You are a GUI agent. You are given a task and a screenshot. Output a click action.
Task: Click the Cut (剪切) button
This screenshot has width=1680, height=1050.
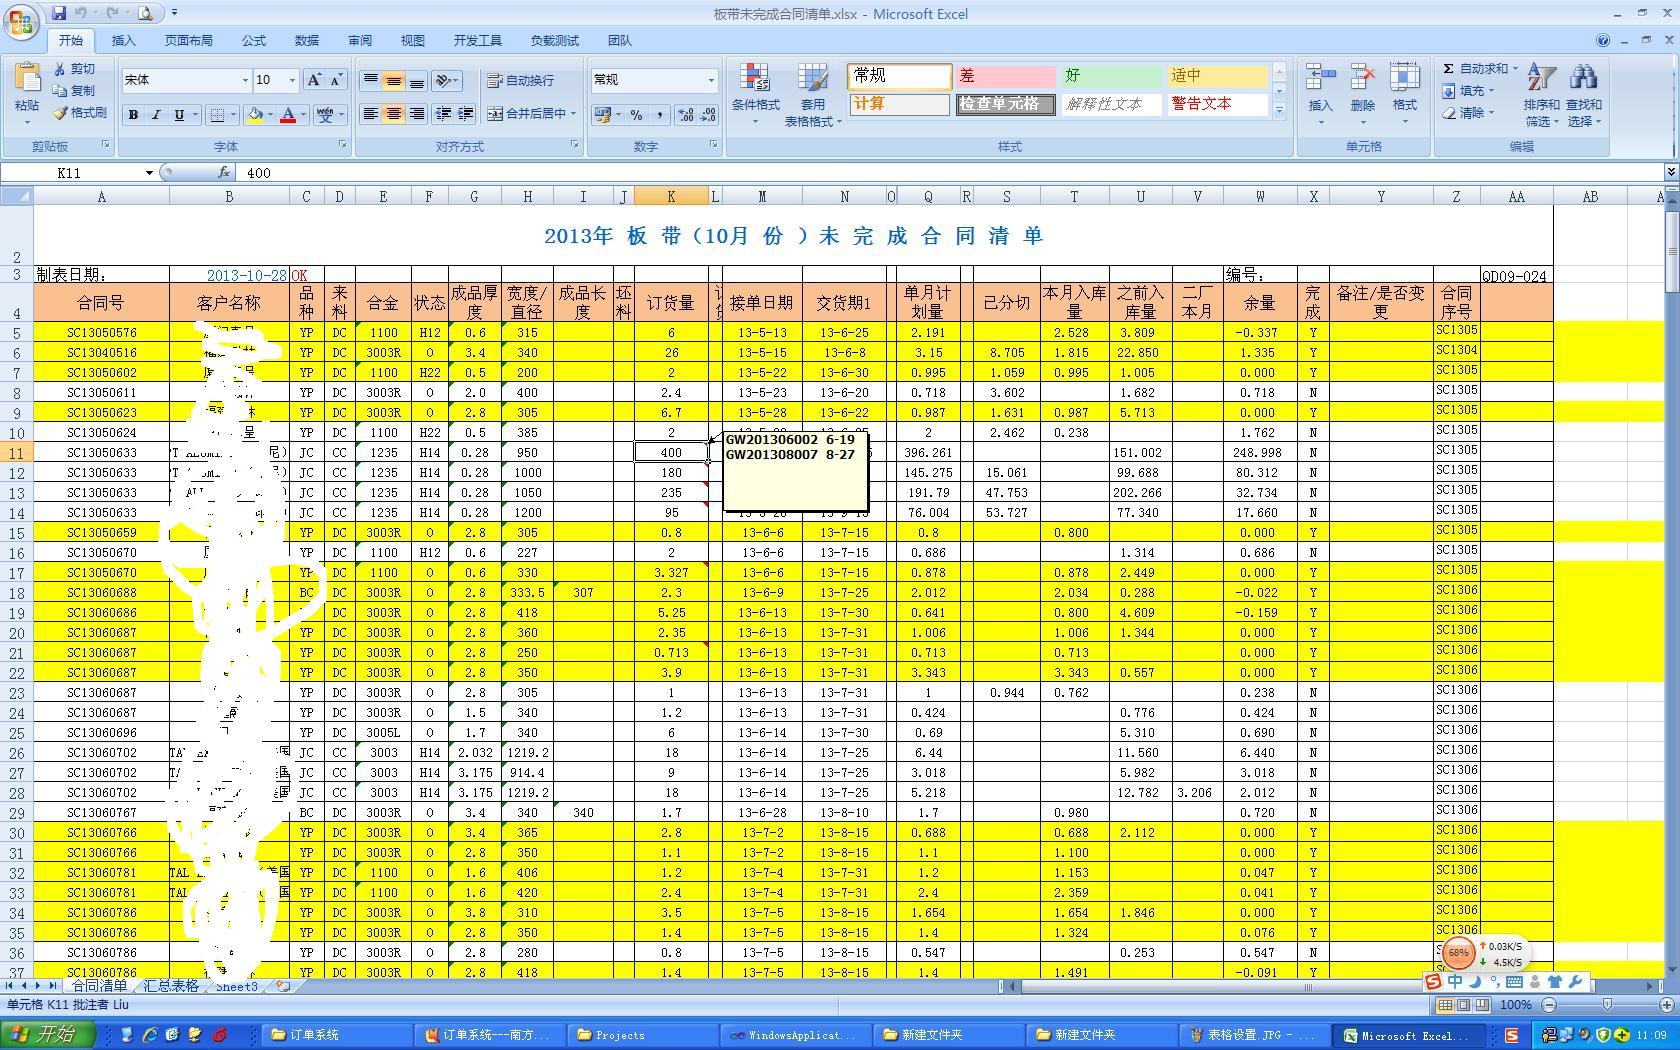[75, 69]
